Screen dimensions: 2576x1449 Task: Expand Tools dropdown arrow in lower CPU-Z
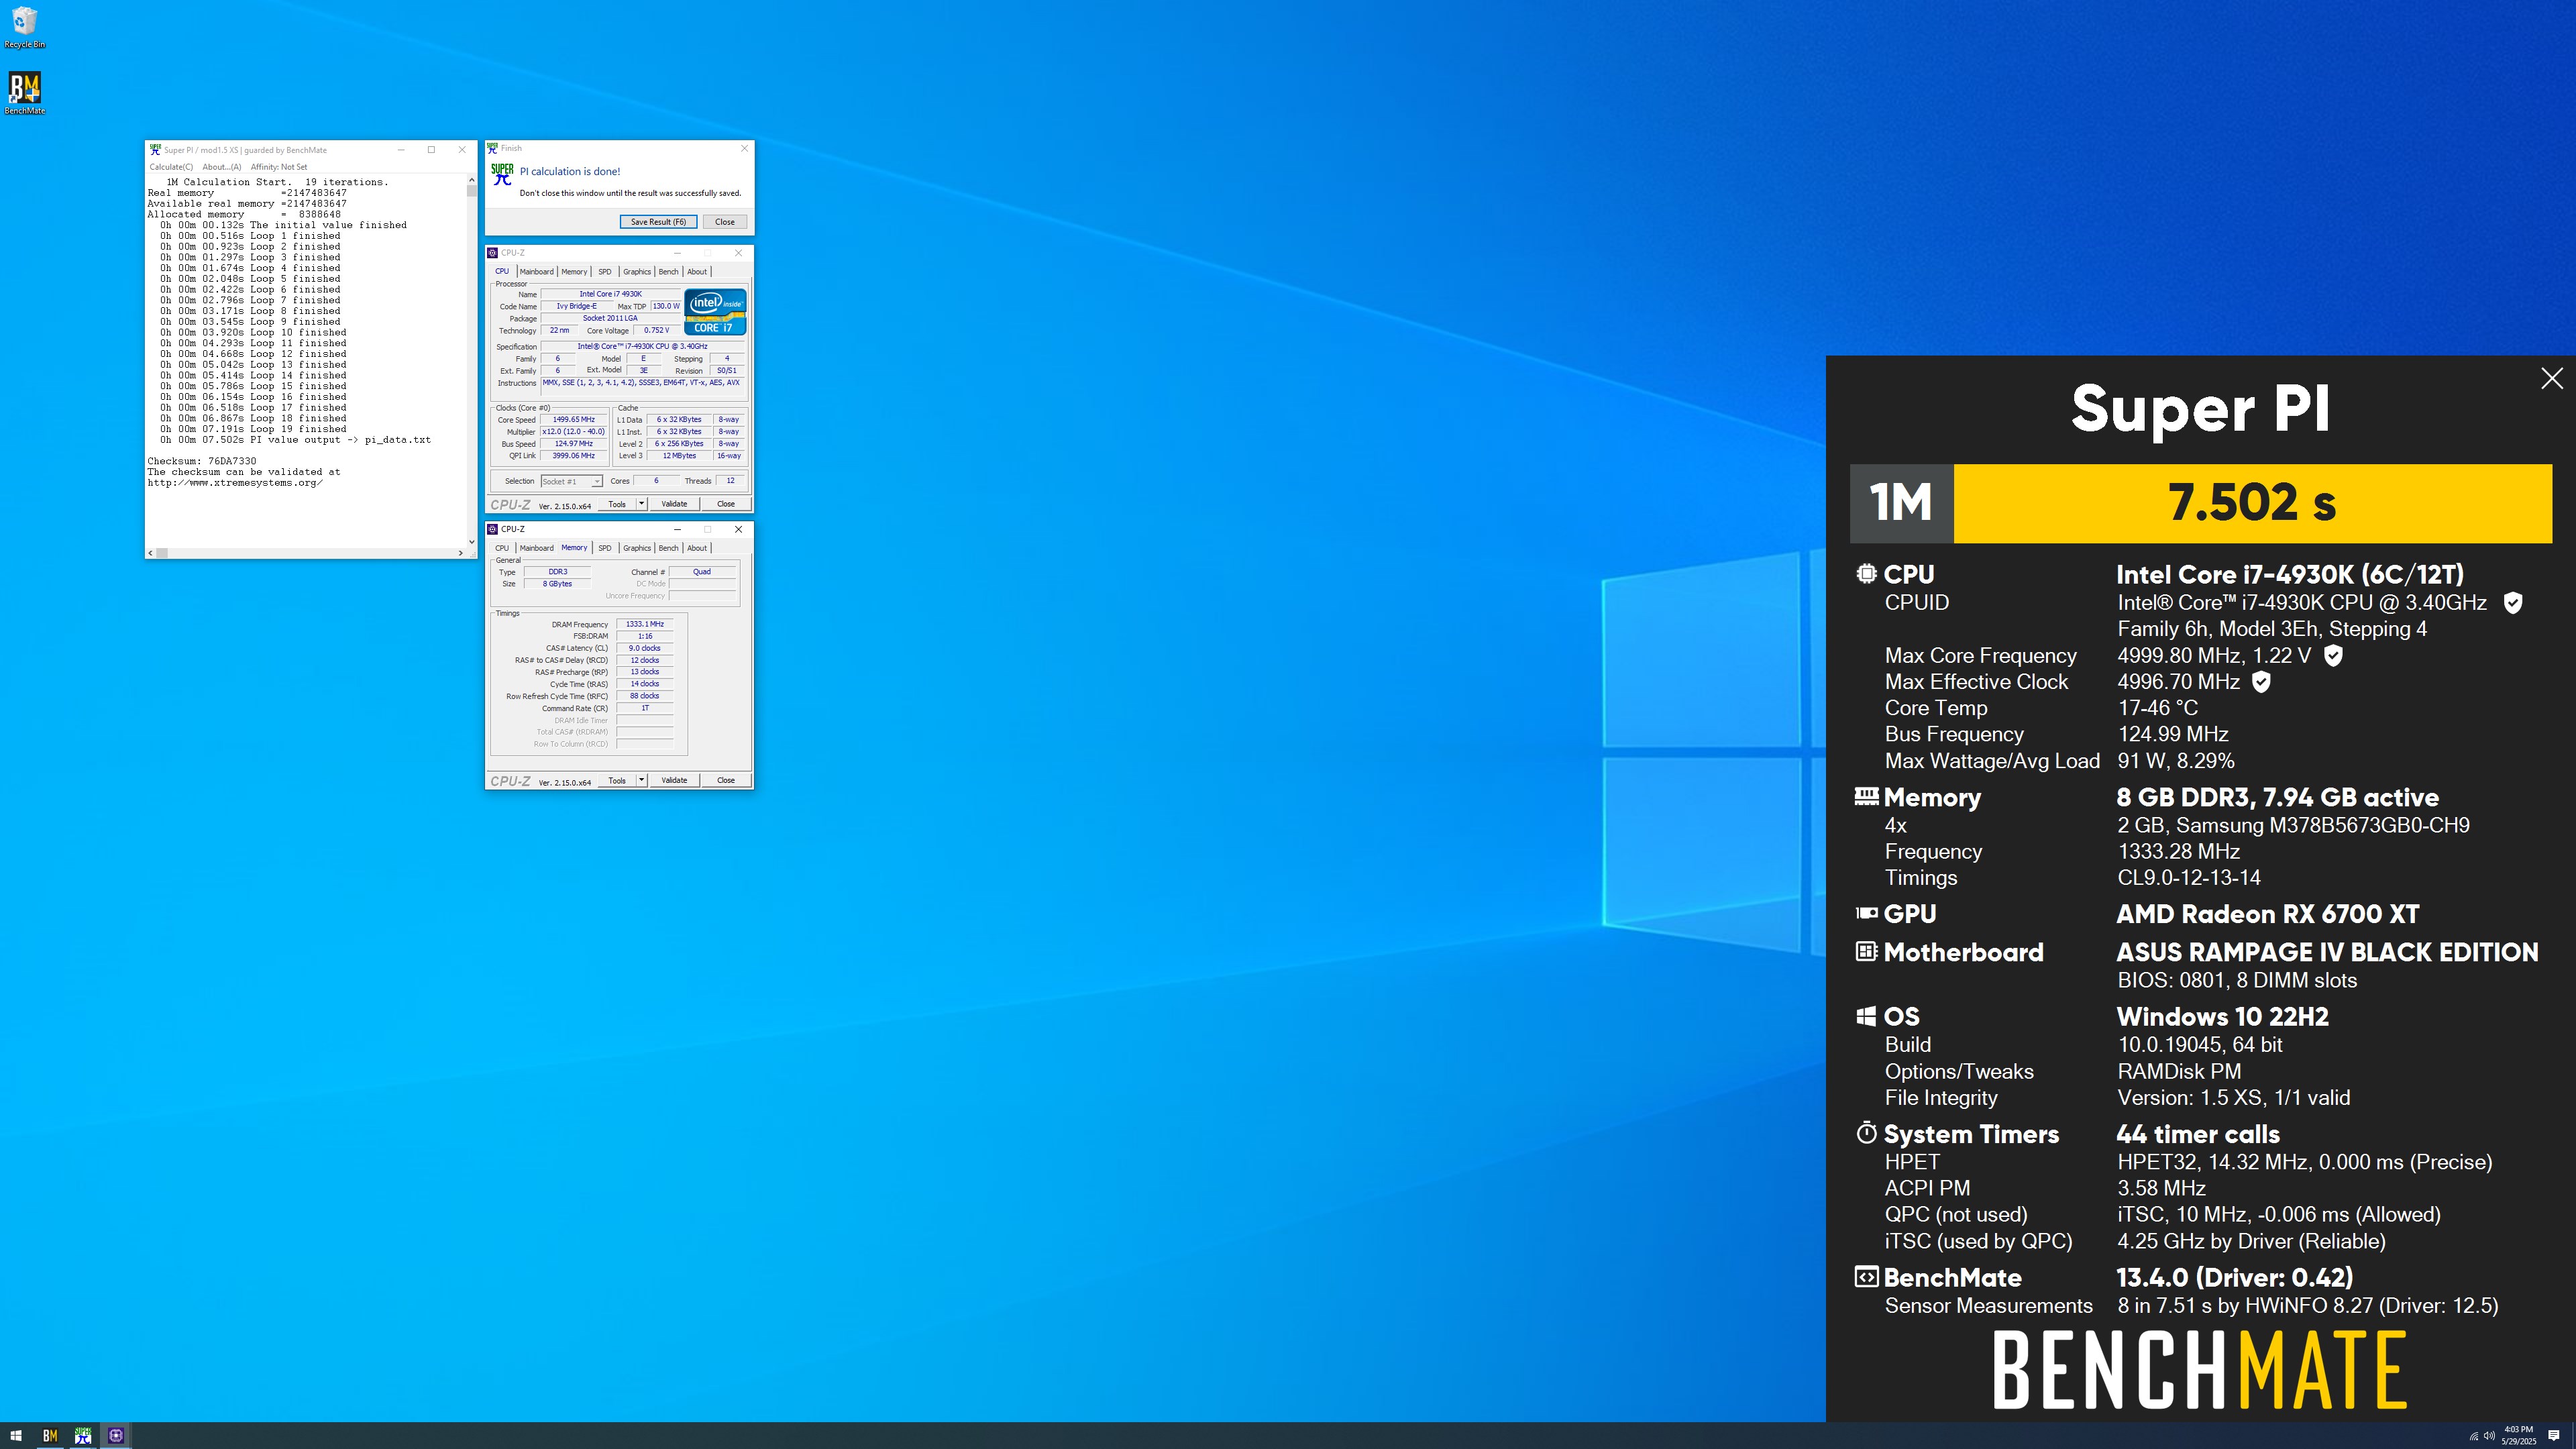(x=642, y=780)
